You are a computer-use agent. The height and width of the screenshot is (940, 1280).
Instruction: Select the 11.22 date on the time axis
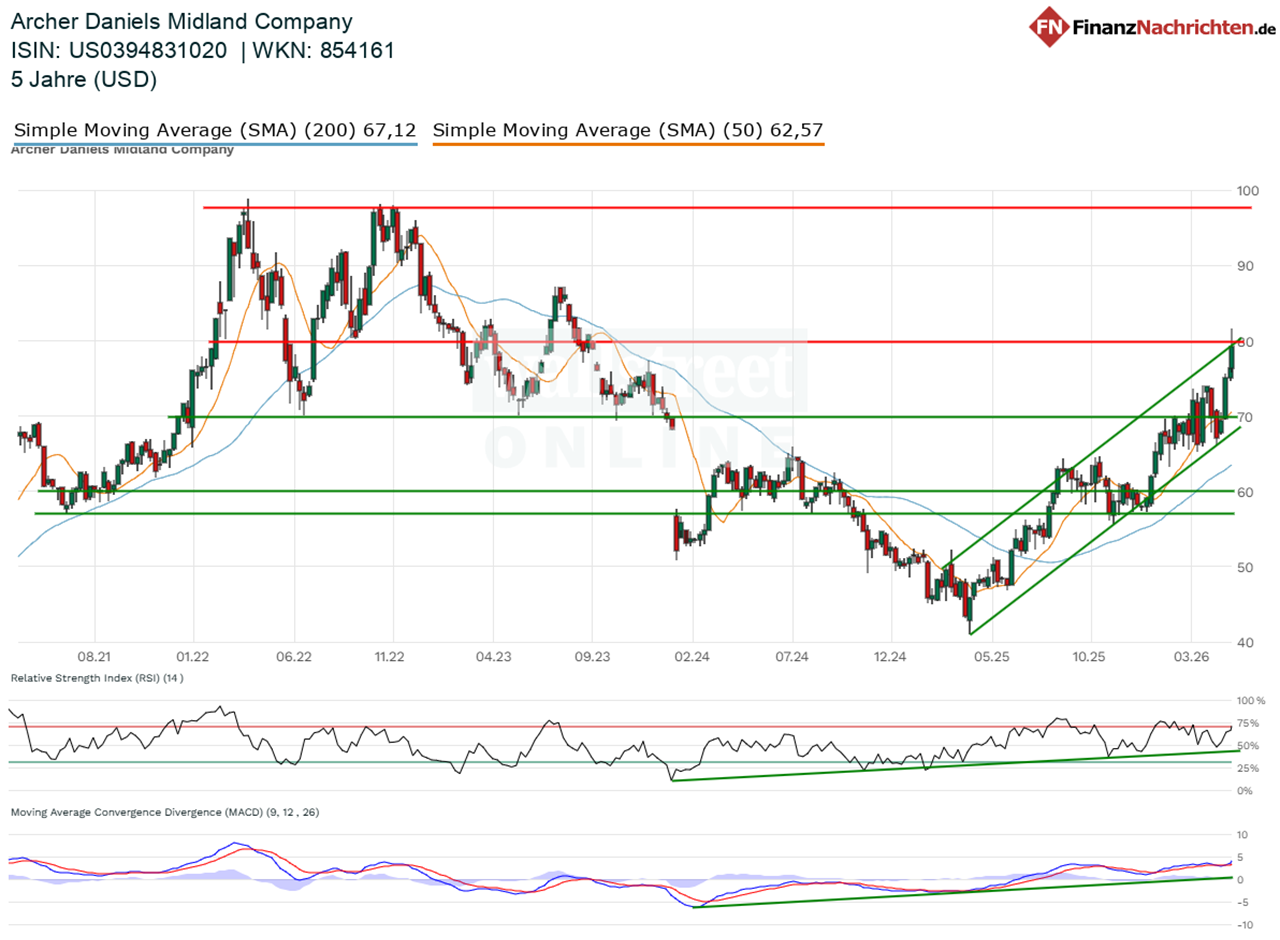[x=391, y=657]
